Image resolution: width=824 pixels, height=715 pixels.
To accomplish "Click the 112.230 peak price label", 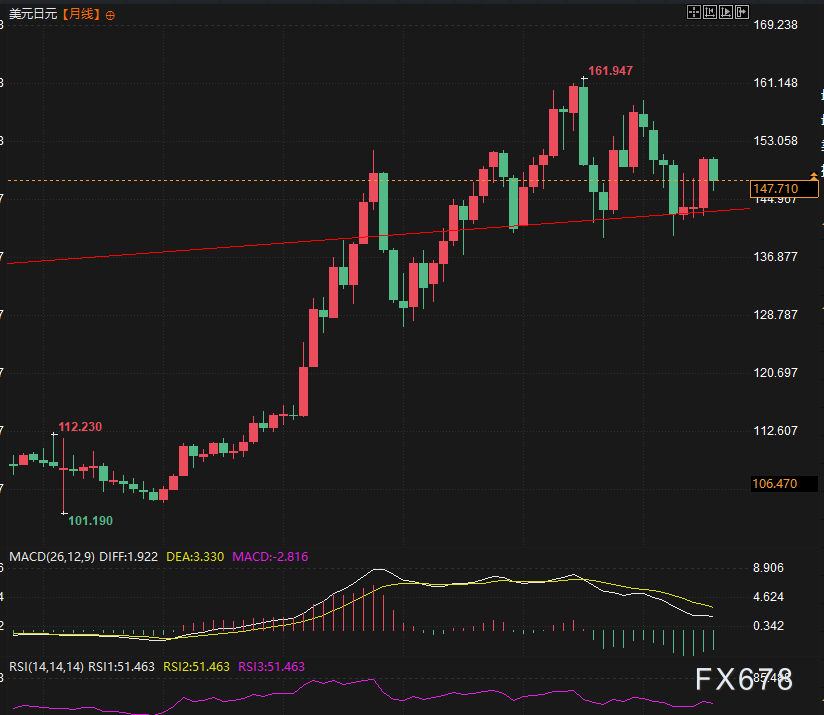I will click(x=80, y=427).
